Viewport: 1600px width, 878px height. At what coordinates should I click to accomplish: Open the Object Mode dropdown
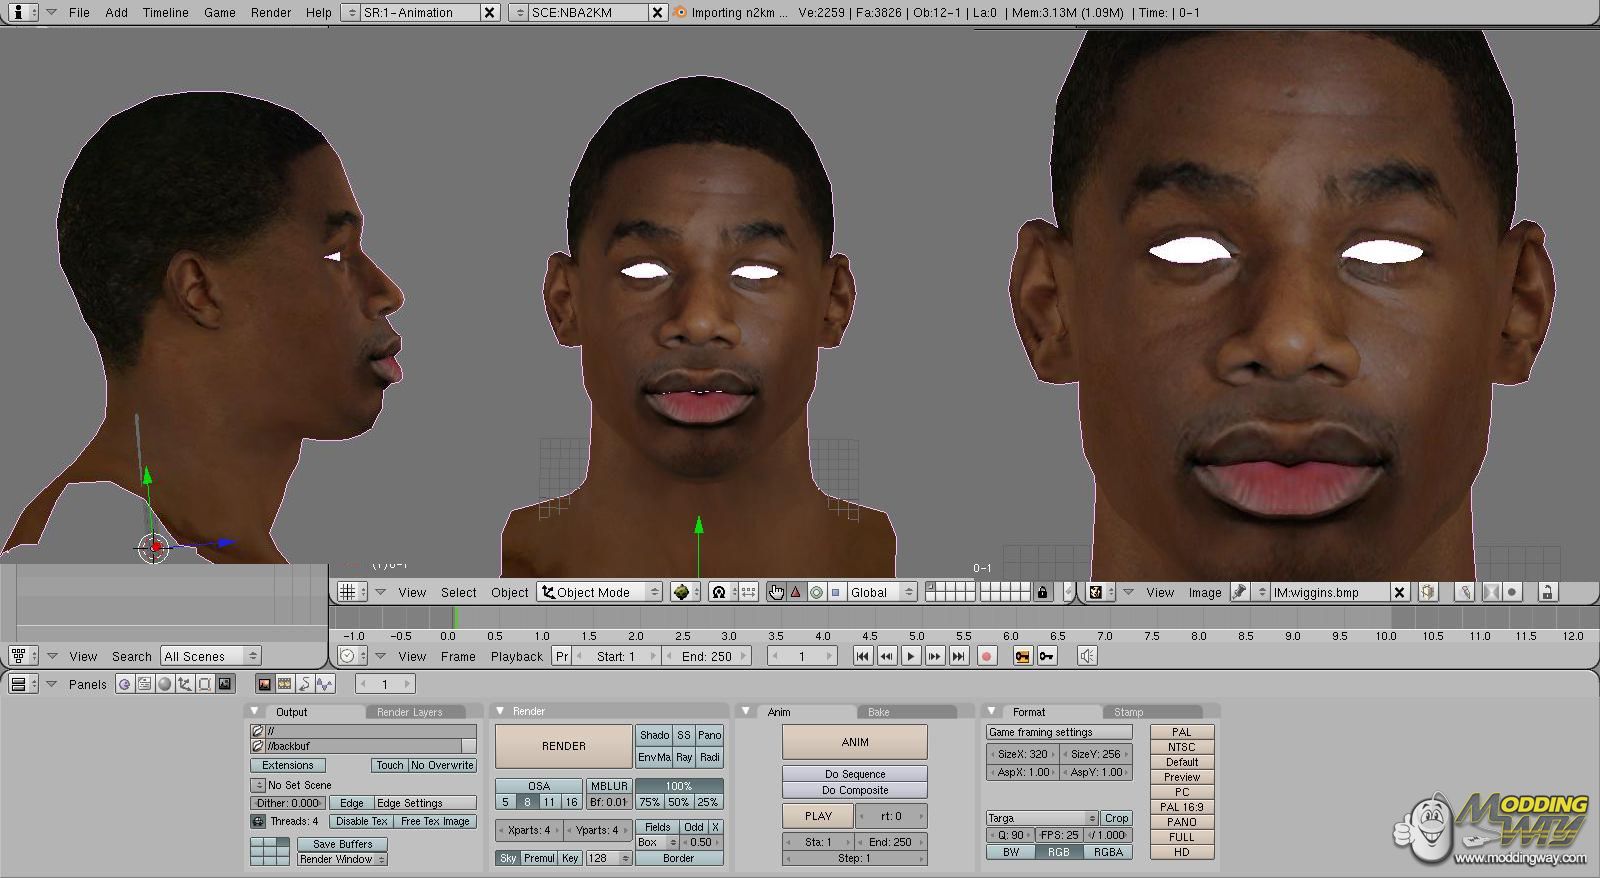(599, 592)
